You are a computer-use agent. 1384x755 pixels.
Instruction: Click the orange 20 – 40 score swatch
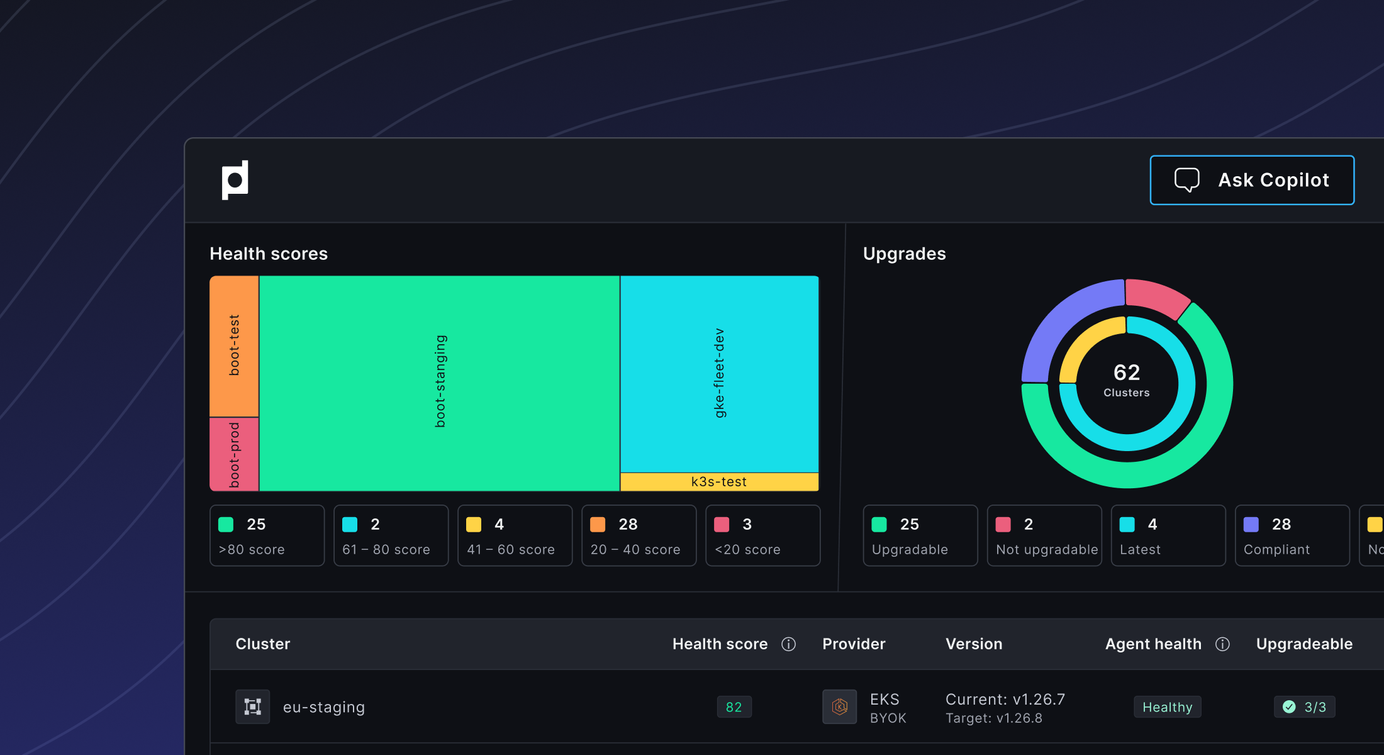pyautogui.click(x=598, y=524)
